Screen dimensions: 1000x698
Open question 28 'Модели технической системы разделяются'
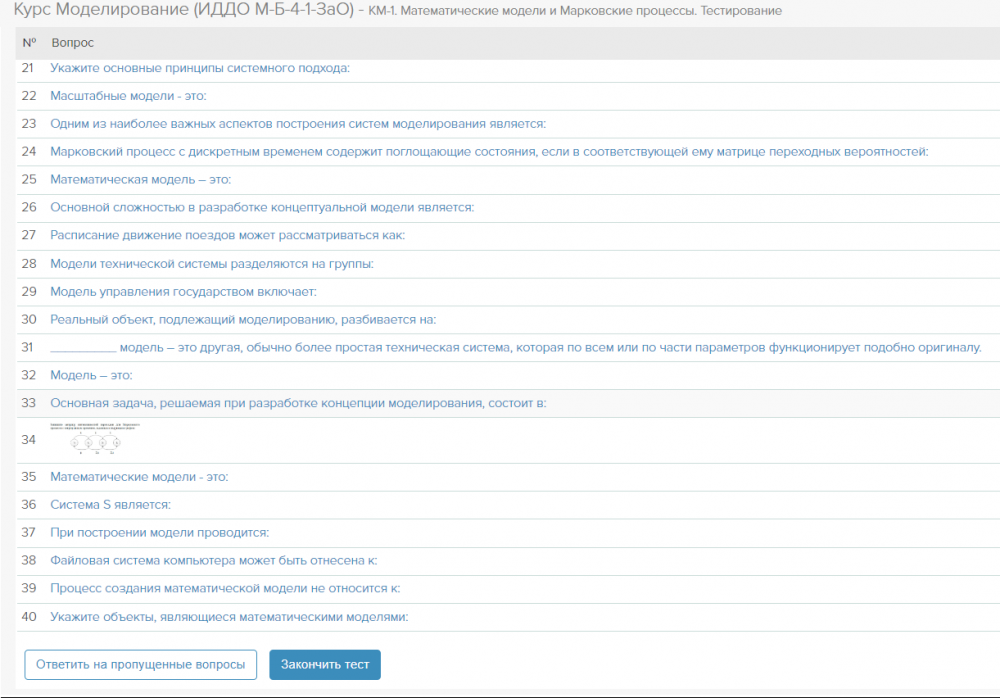click(x=212, y=264)
